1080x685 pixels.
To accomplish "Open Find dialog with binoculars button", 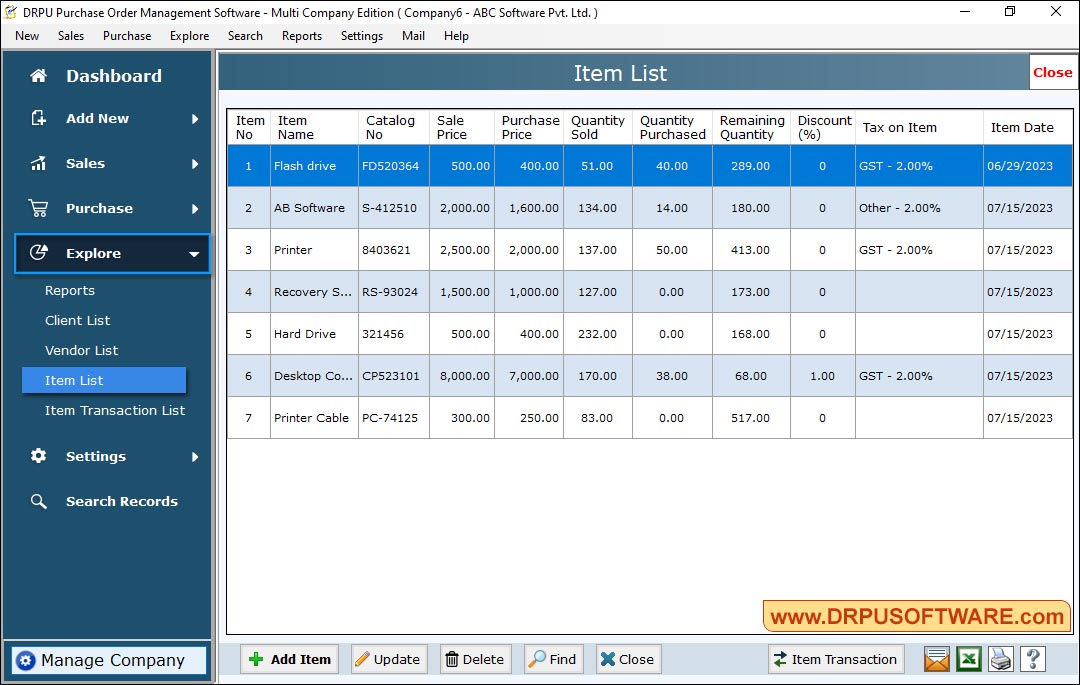I will point(553,659).
